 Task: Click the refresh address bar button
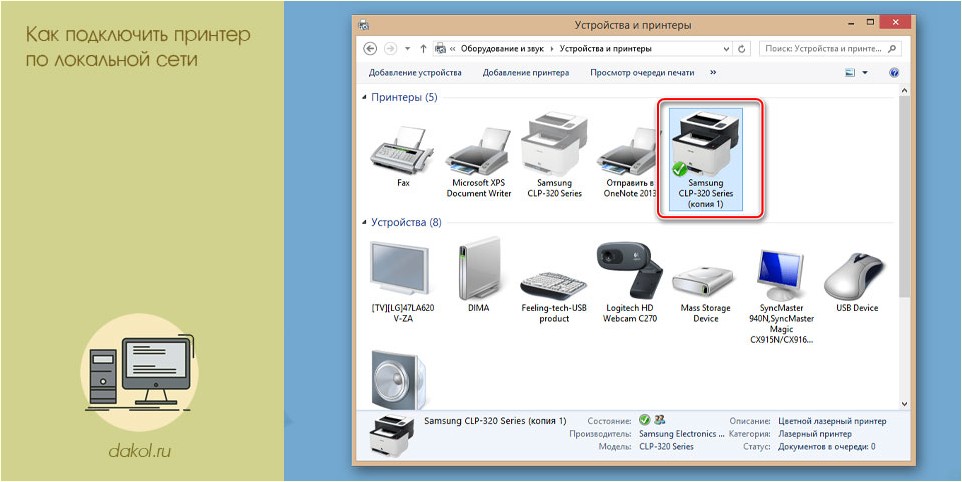tap(742, 48)
